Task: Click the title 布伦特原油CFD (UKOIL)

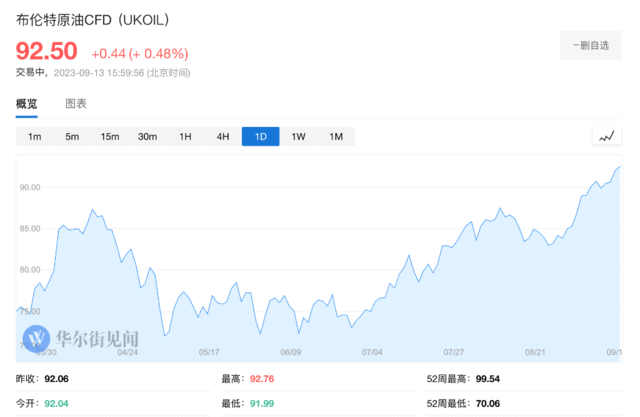Action: [x=93, y=20]
